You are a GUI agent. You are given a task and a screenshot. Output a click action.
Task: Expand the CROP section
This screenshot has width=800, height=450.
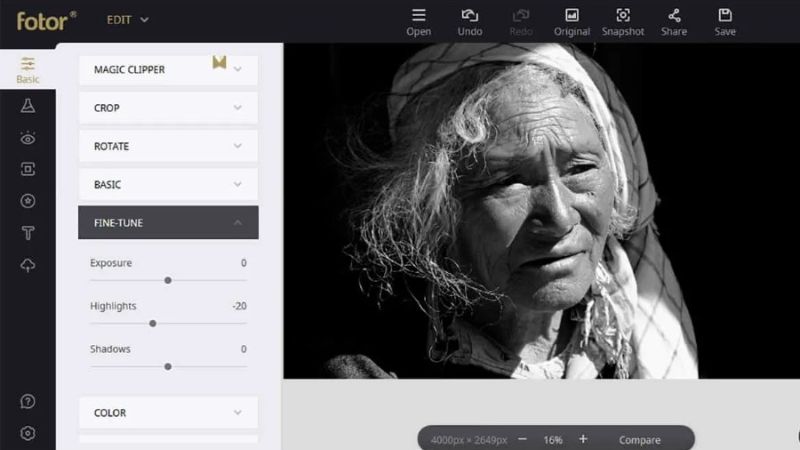168,108
